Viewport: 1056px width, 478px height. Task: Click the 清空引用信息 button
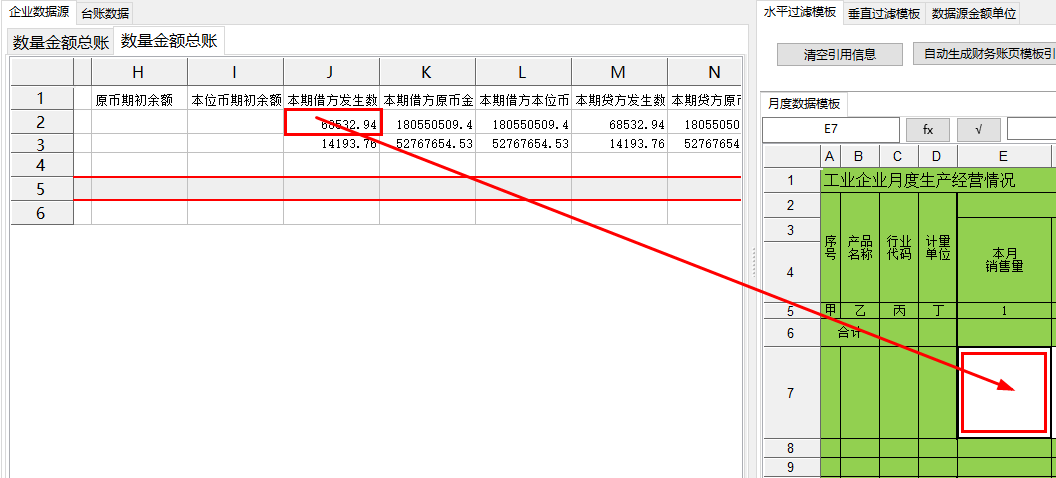[x=840, y=55]
